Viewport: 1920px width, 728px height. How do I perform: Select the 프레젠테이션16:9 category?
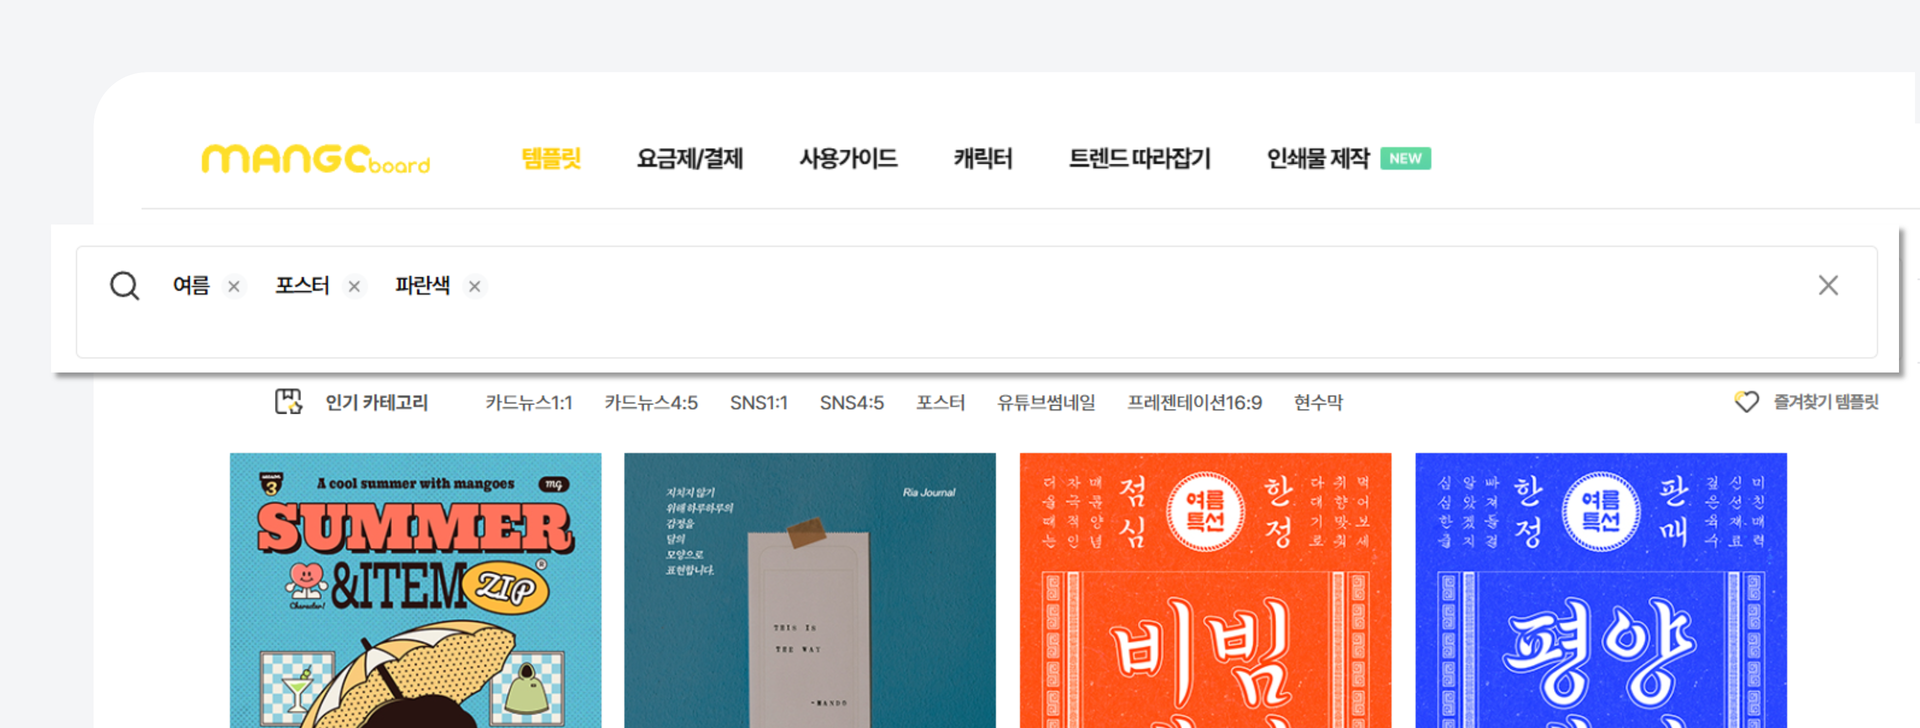tap(1195, 403)
